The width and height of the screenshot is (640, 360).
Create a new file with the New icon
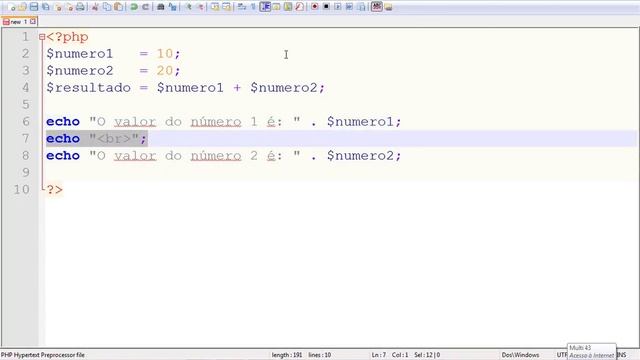pos(11,7)
